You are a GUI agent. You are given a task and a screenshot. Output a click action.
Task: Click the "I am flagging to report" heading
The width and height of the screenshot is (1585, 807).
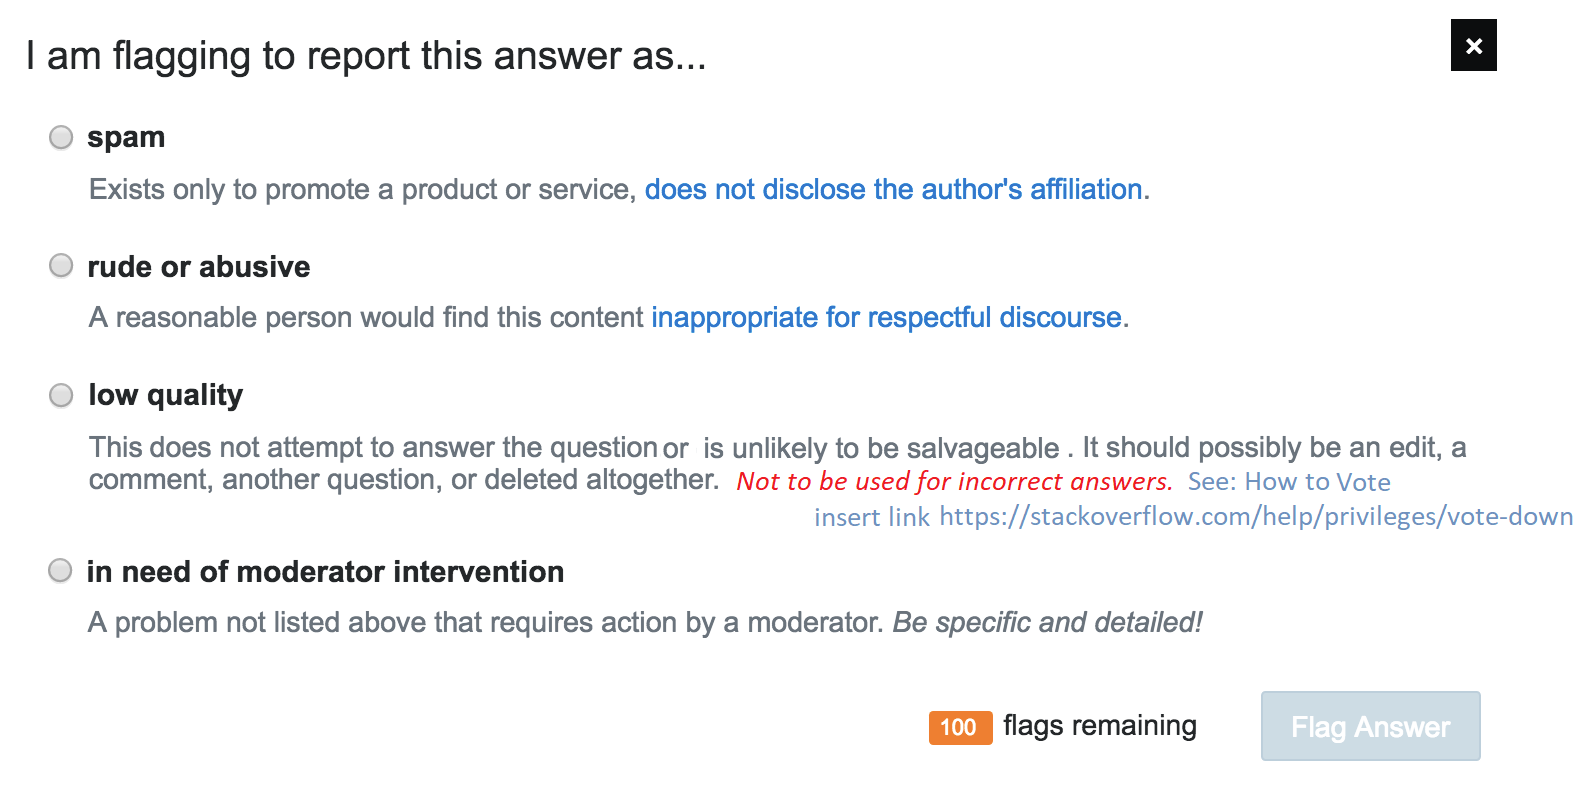click(366, 57)
